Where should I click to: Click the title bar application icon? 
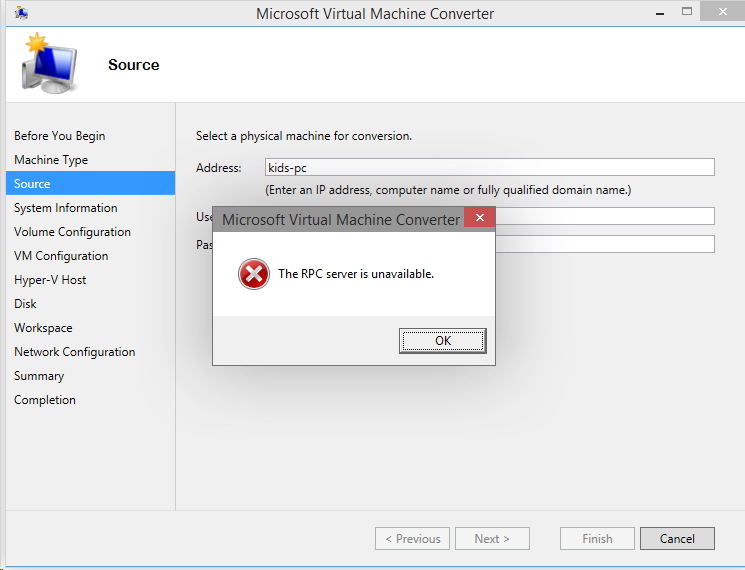pyautogui.click(x=21, y=13)
